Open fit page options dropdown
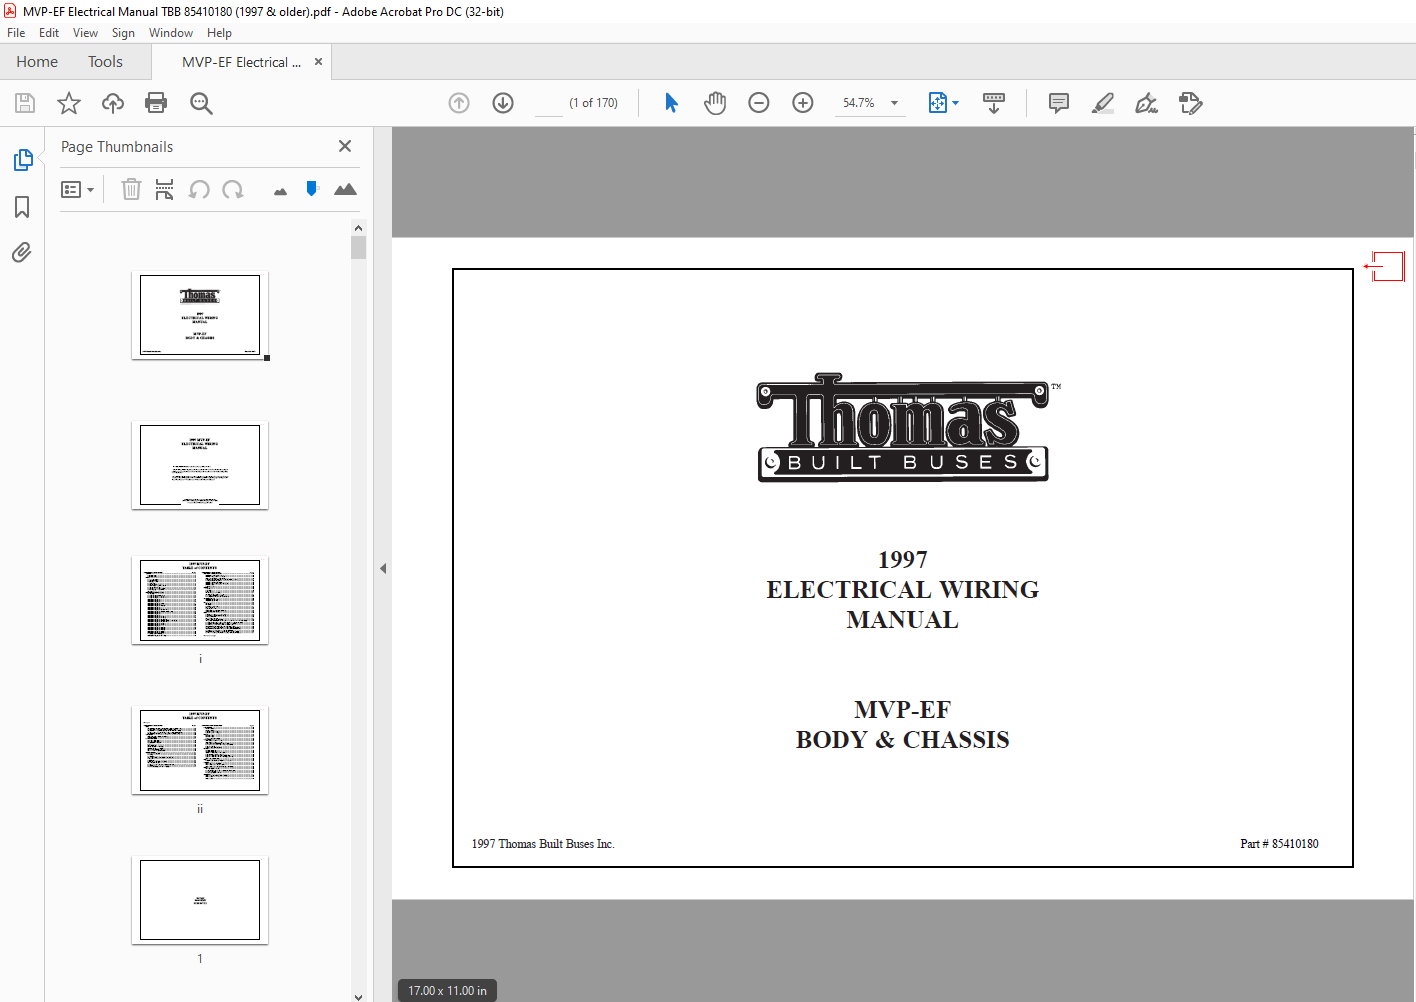1416x1002 pixels. click(x=943, y=103)
